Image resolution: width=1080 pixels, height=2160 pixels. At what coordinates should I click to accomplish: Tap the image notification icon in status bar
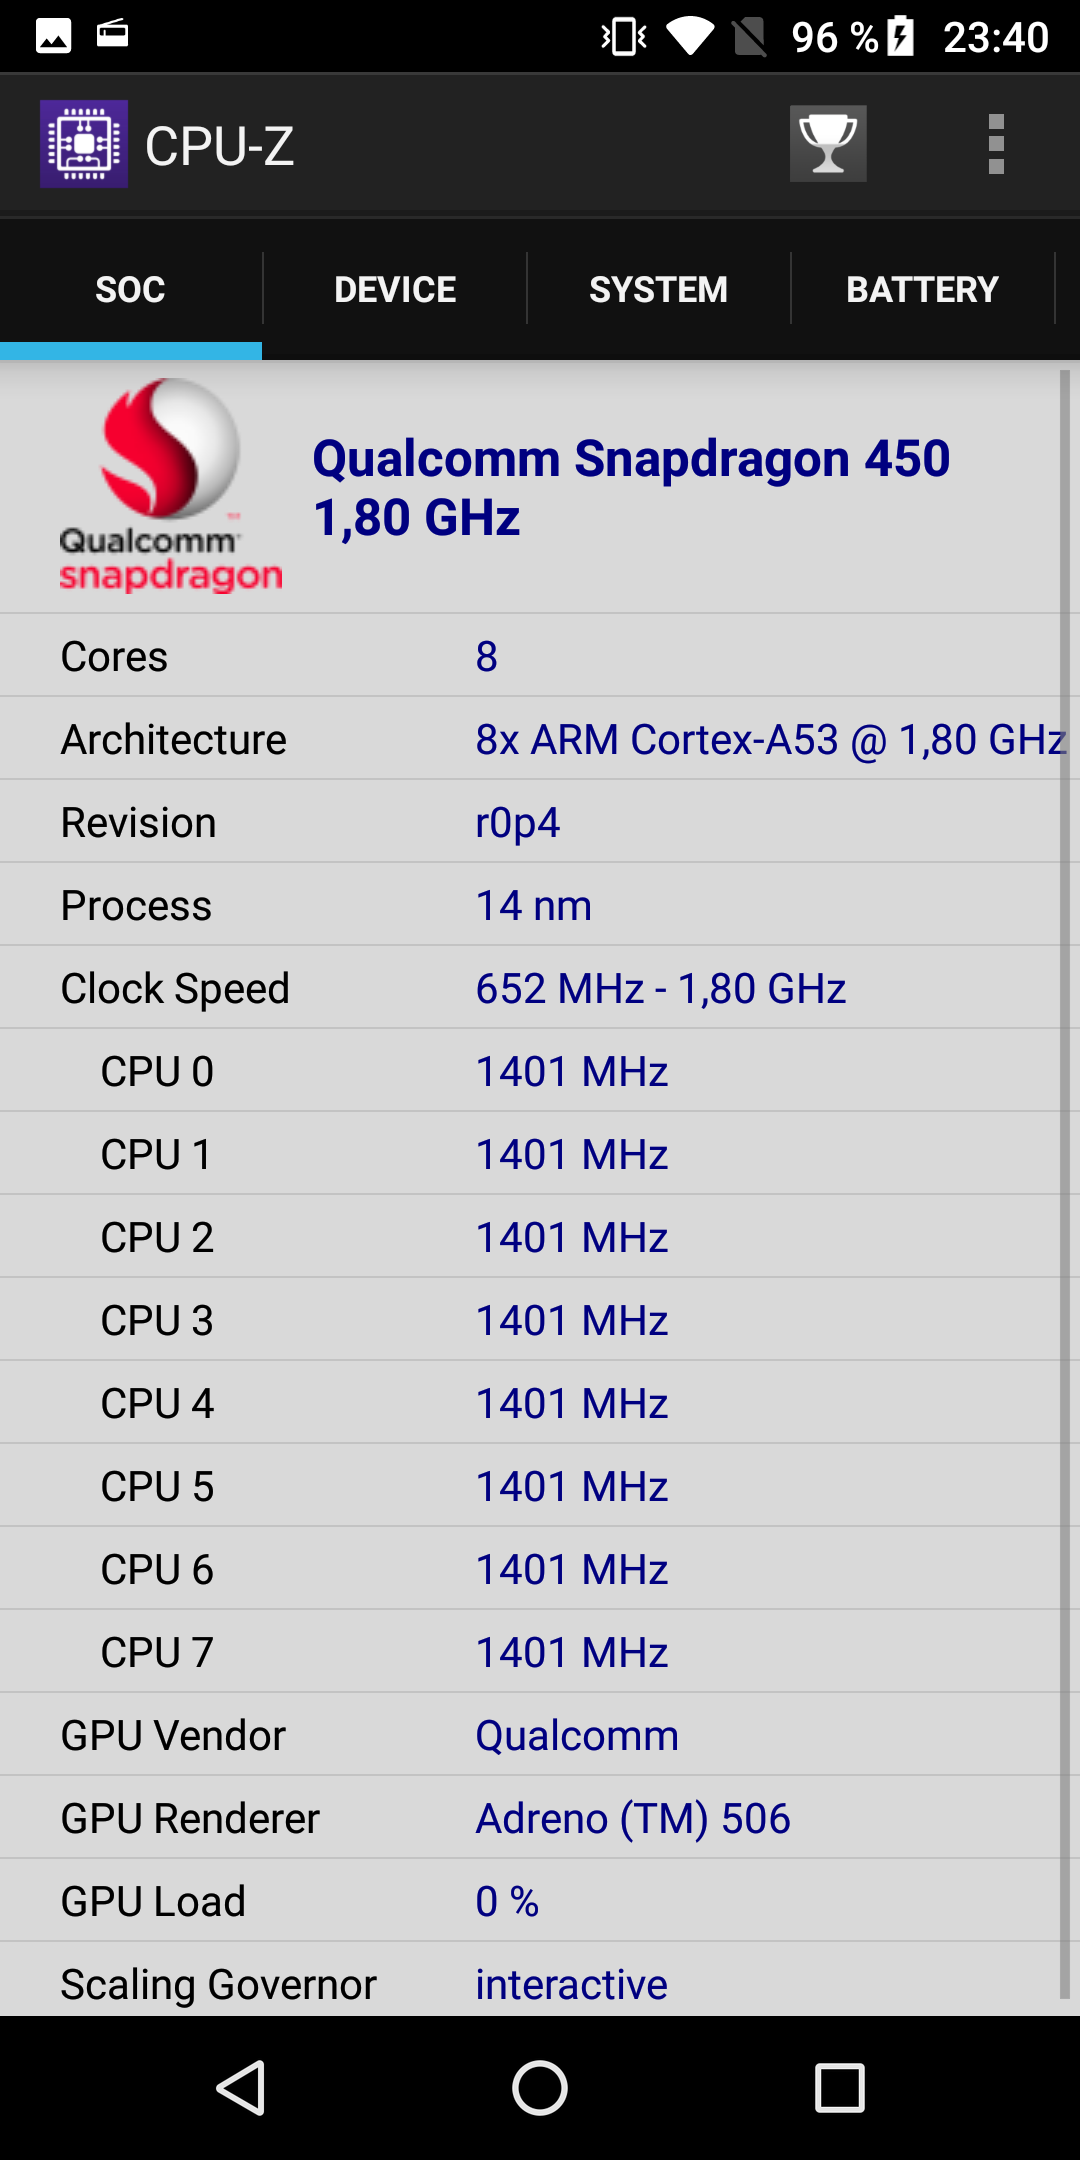(x=54, y=36)
